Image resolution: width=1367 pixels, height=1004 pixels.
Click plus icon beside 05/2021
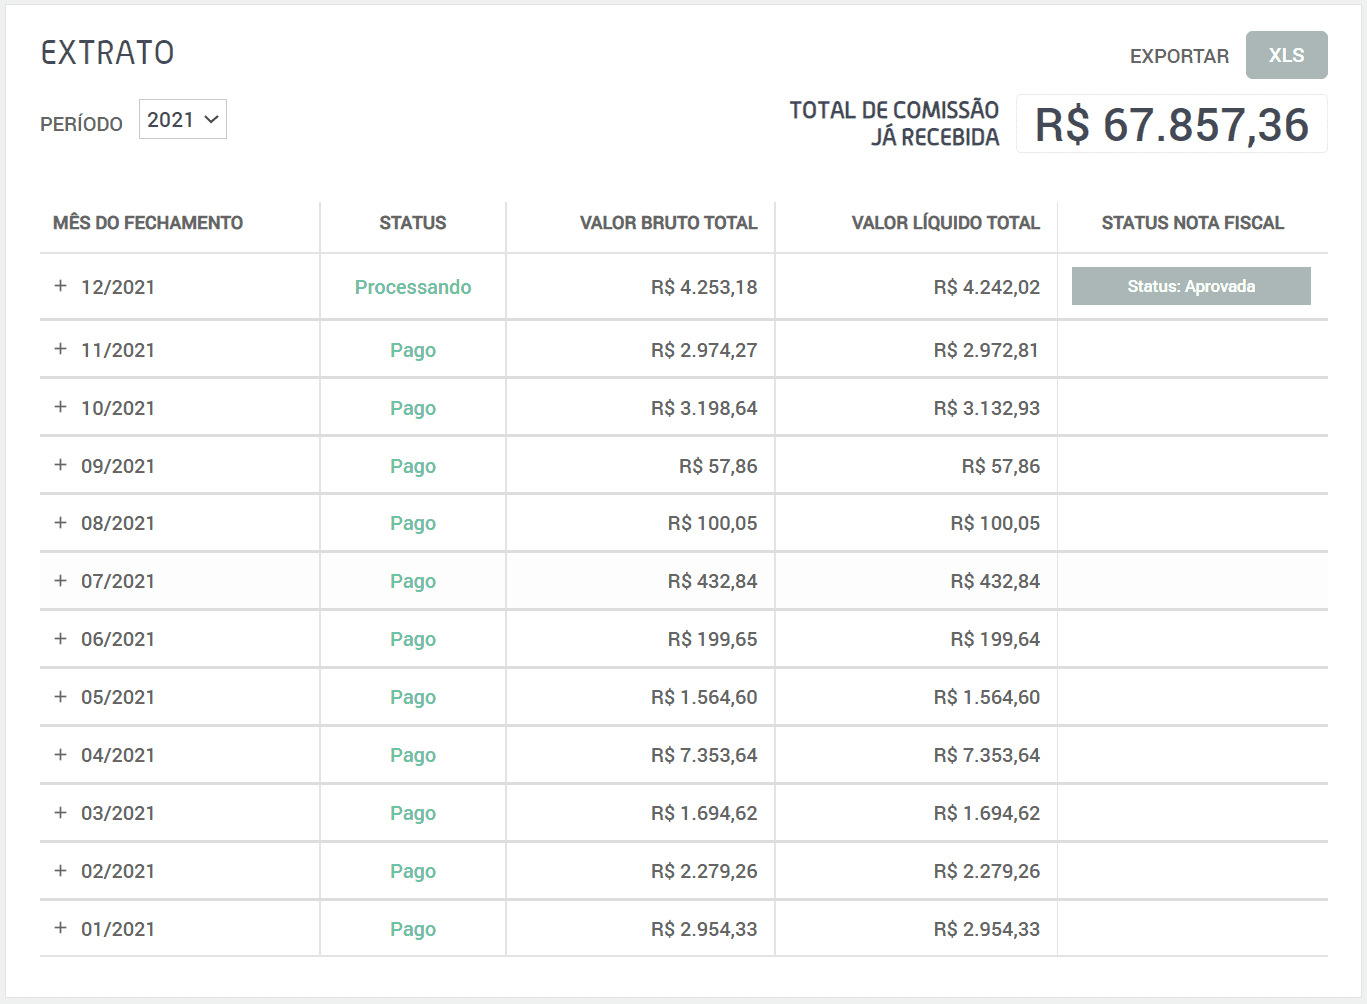point(60,696)
